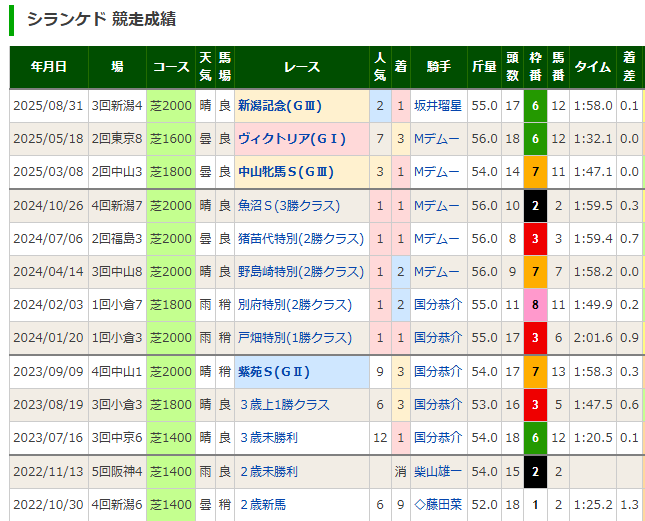Open the 新潟記念(GⅢ) race link
645x521 pixels.
pos(280,105)
